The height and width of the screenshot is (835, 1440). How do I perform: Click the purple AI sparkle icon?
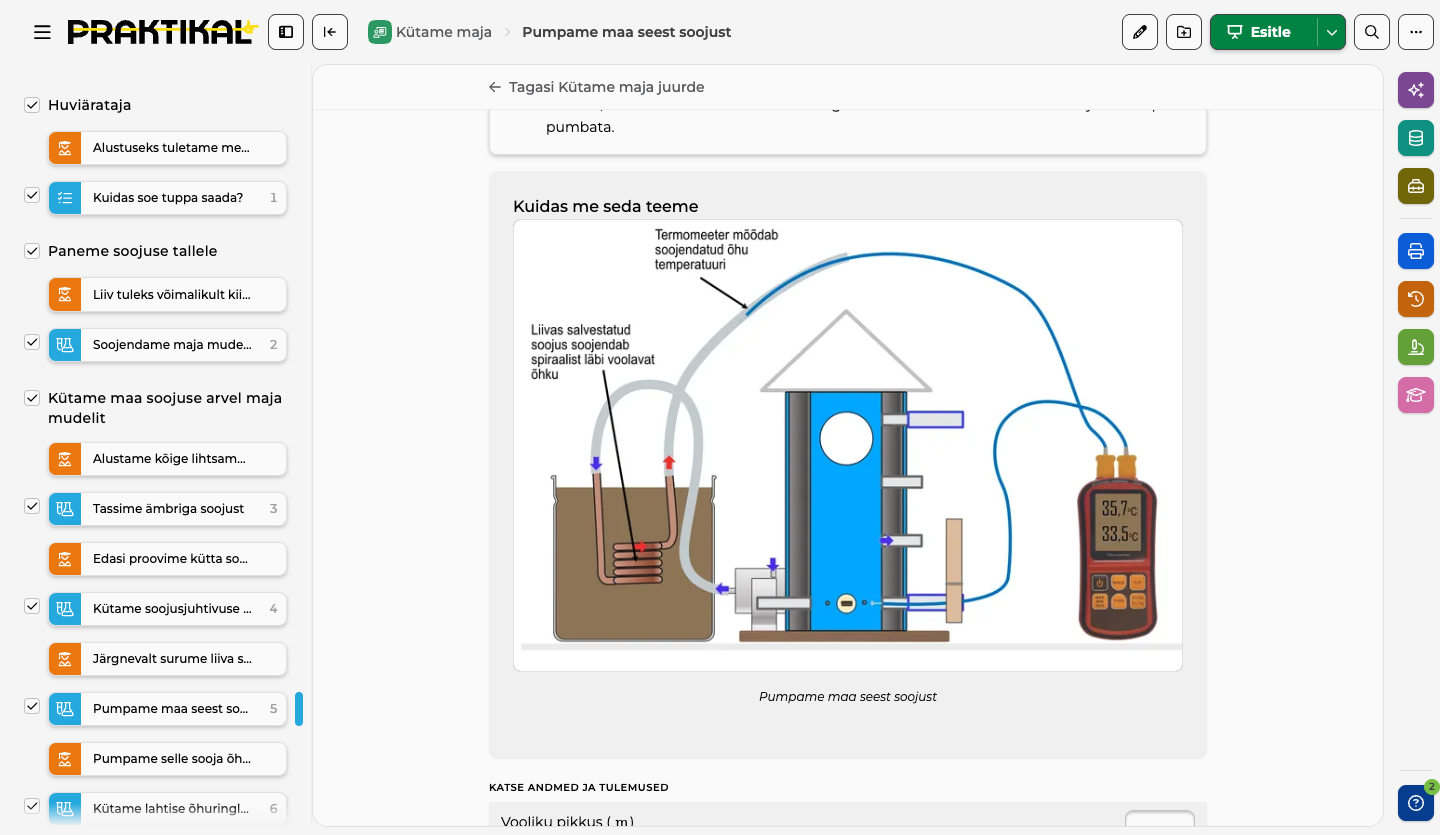click(1416, 90)
